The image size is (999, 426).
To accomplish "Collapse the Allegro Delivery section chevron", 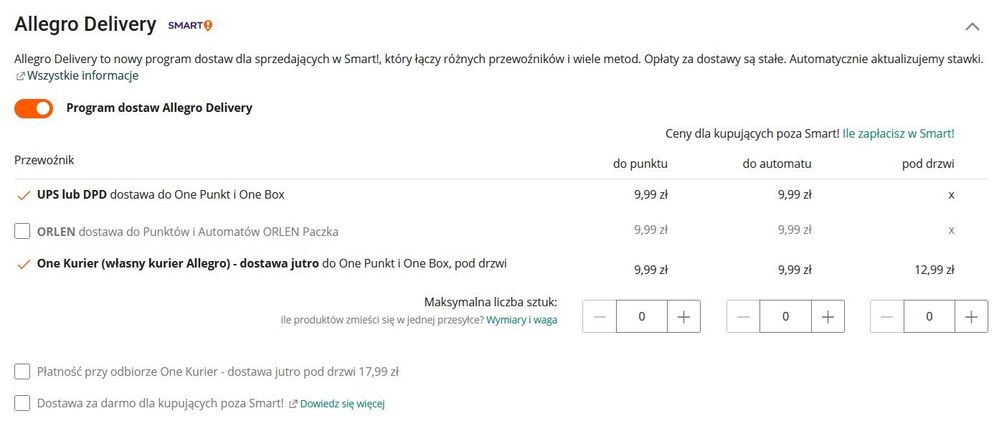I will (972, 26).
